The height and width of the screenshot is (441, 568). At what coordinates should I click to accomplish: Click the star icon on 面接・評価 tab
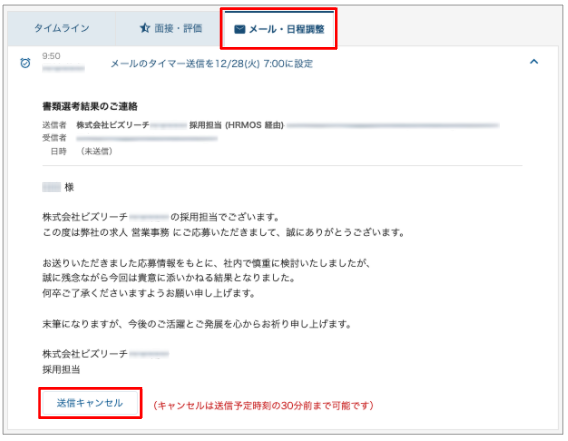(x=145, y=28)
